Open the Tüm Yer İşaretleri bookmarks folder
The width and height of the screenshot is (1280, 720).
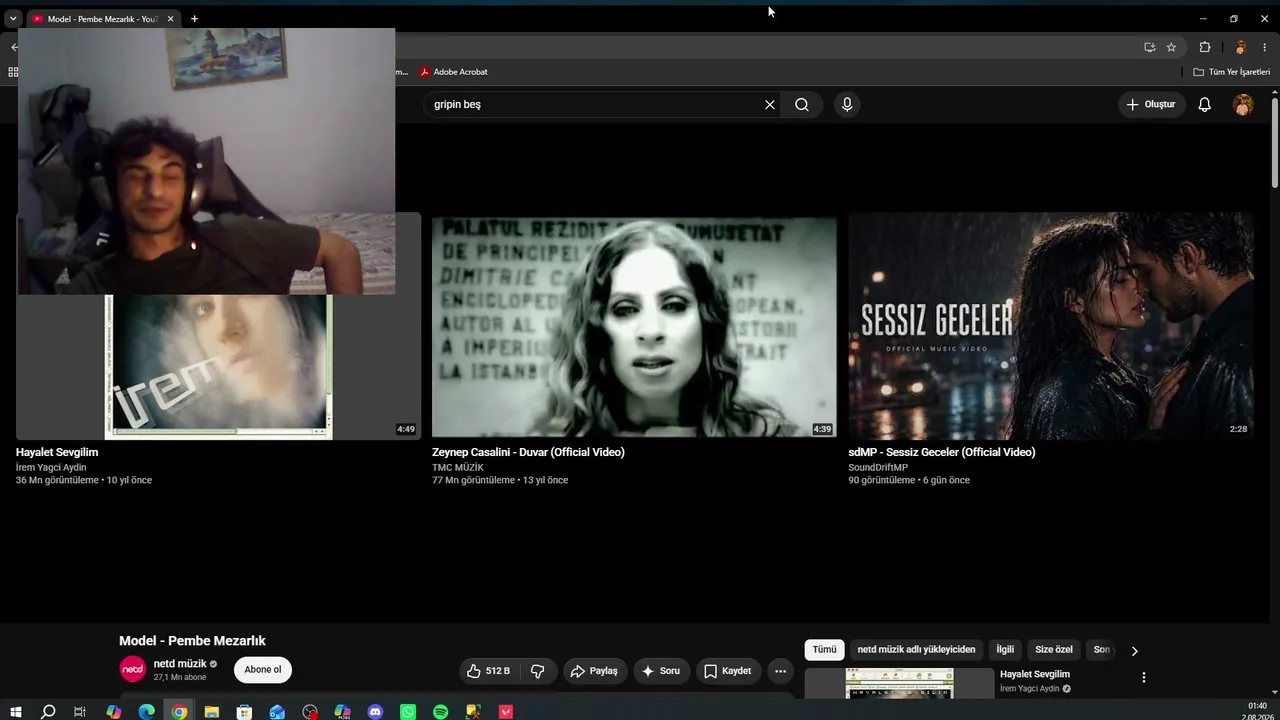click(x=1232, y=72)
